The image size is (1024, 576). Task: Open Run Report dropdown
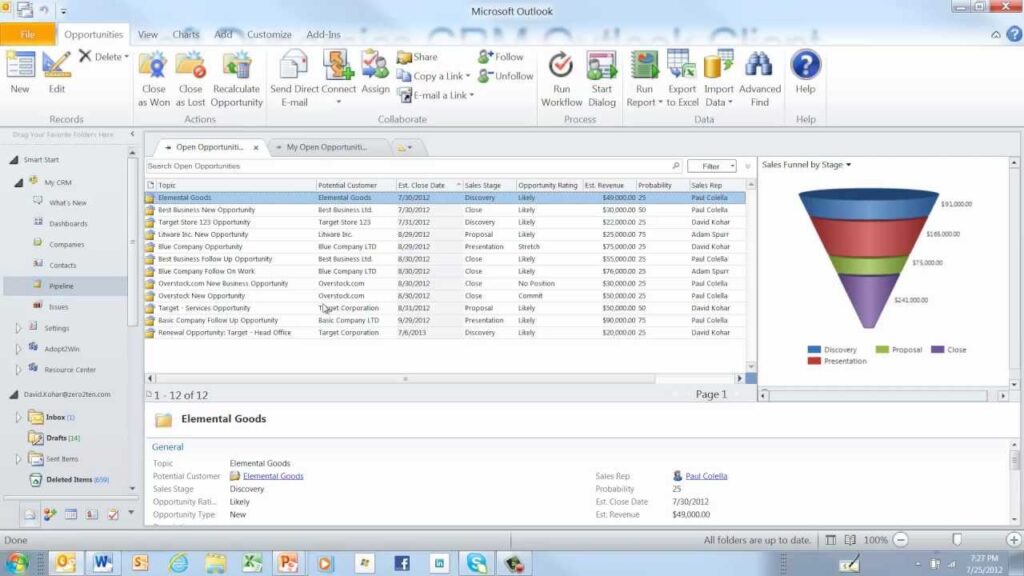tap(660, 103)
